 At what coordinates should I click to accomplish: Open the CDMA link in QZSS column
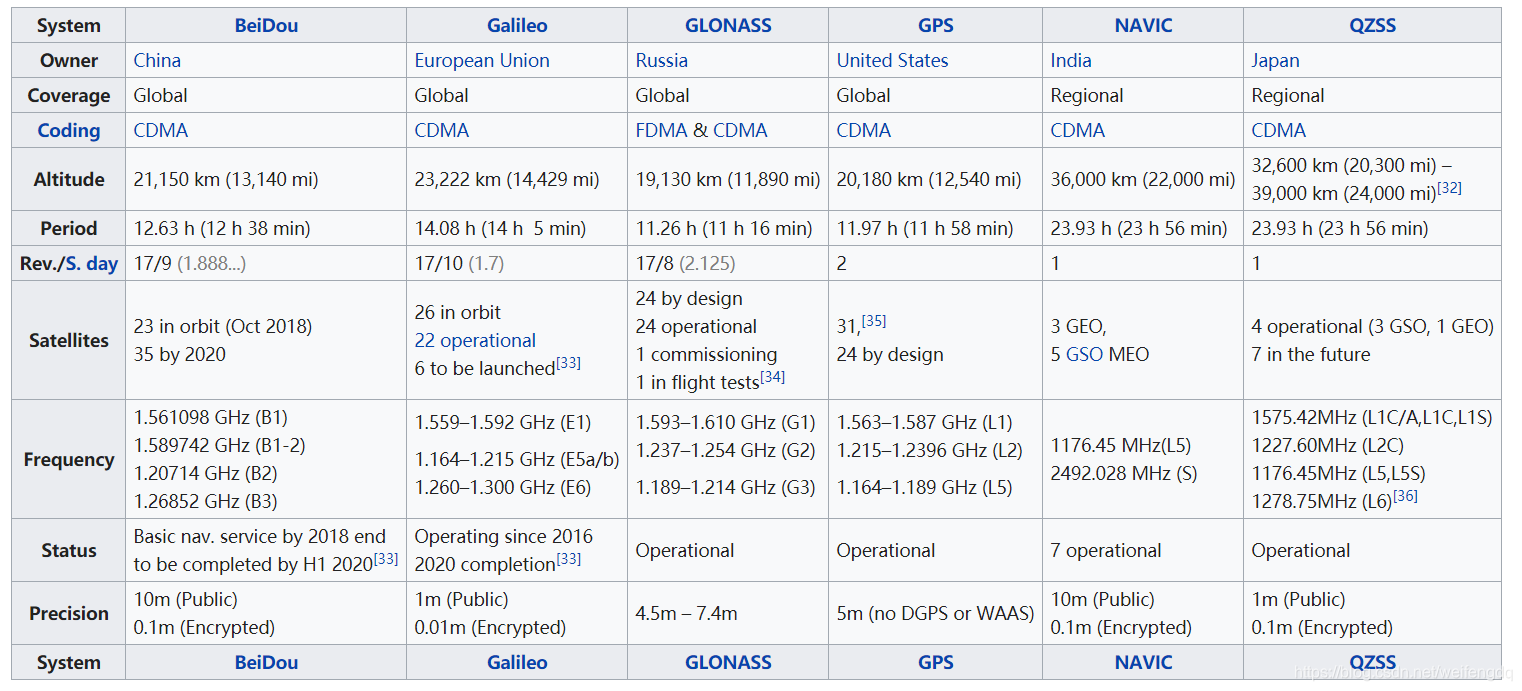pyautogui.click(x=1279, y=130)
